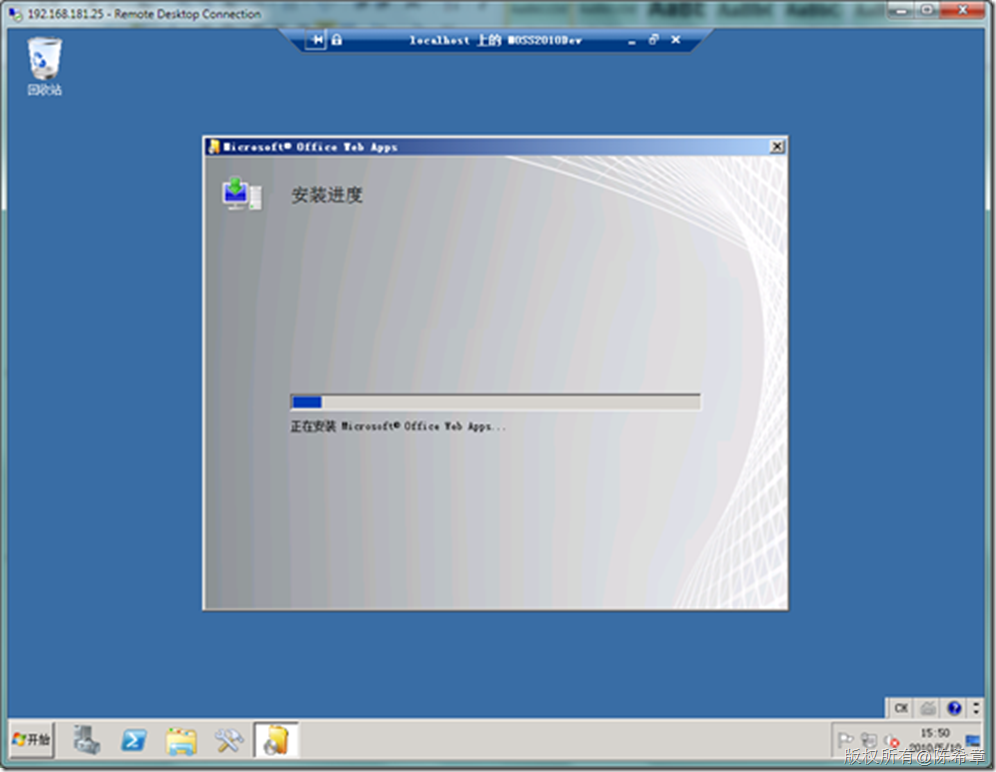Restore down the localhost connection bar session
The width and height of the screenshot is (996, 772).
click(654, 40)
